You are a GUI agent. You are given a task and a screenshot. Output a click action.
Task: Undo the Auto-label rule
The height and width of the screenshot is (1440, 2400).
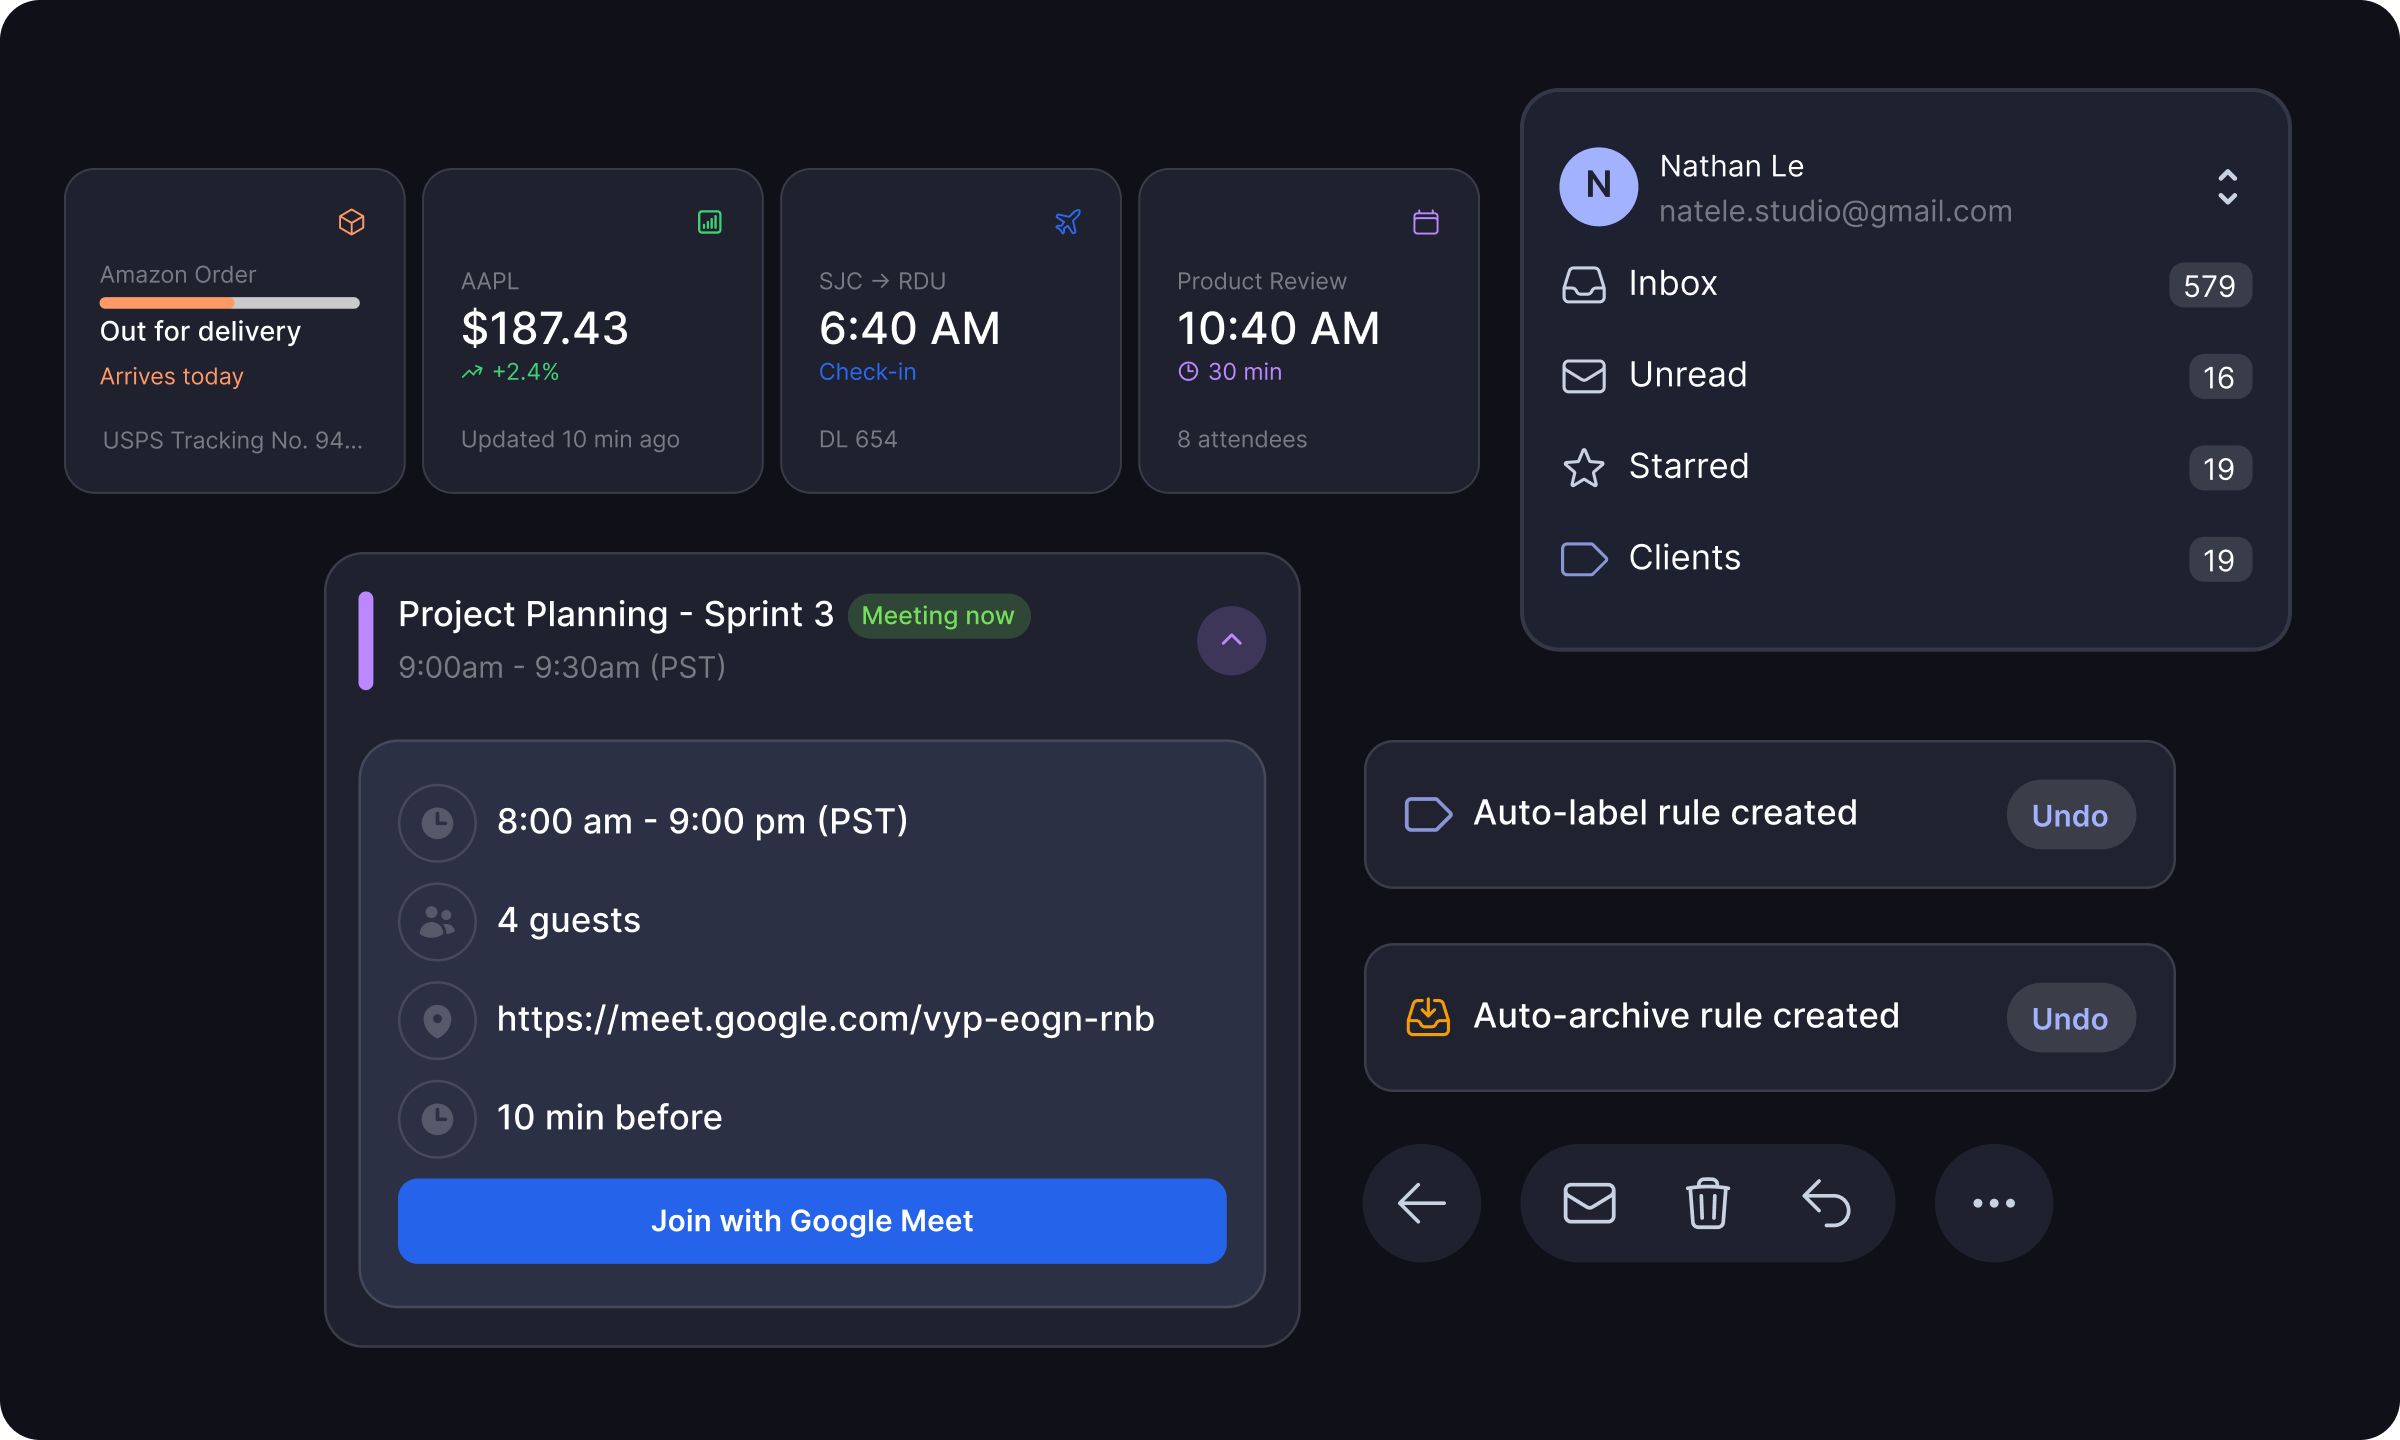pyautogui.click(x=2070, y=815)
